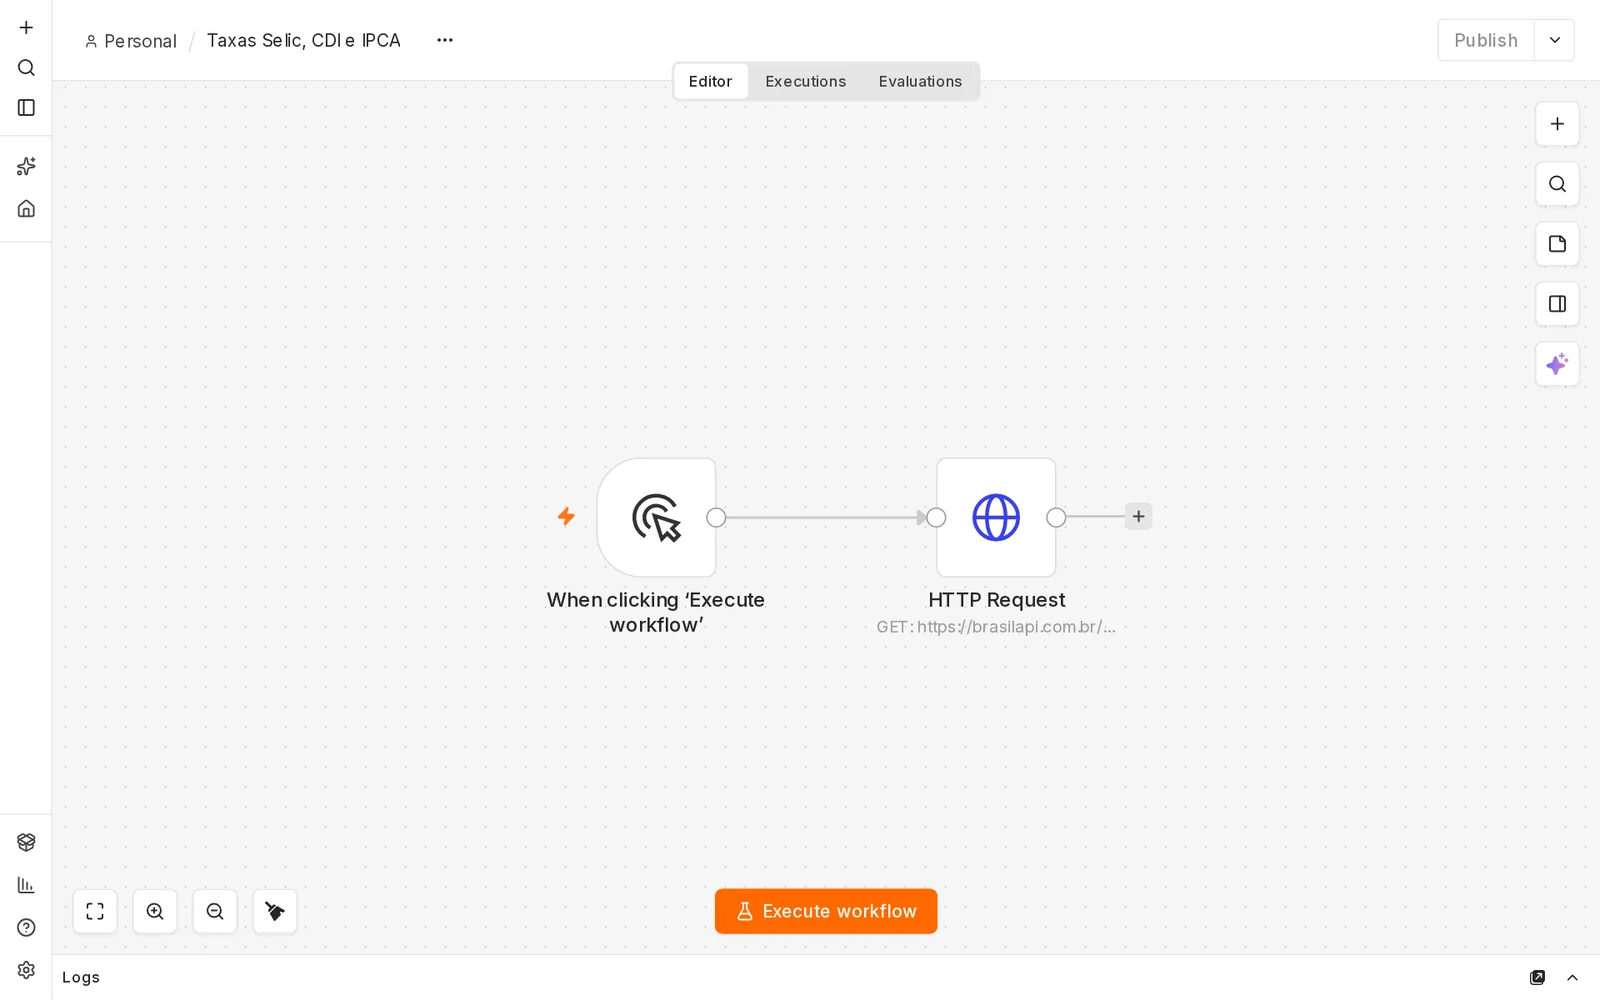Open the Settings gear icon

pos(26,970)
